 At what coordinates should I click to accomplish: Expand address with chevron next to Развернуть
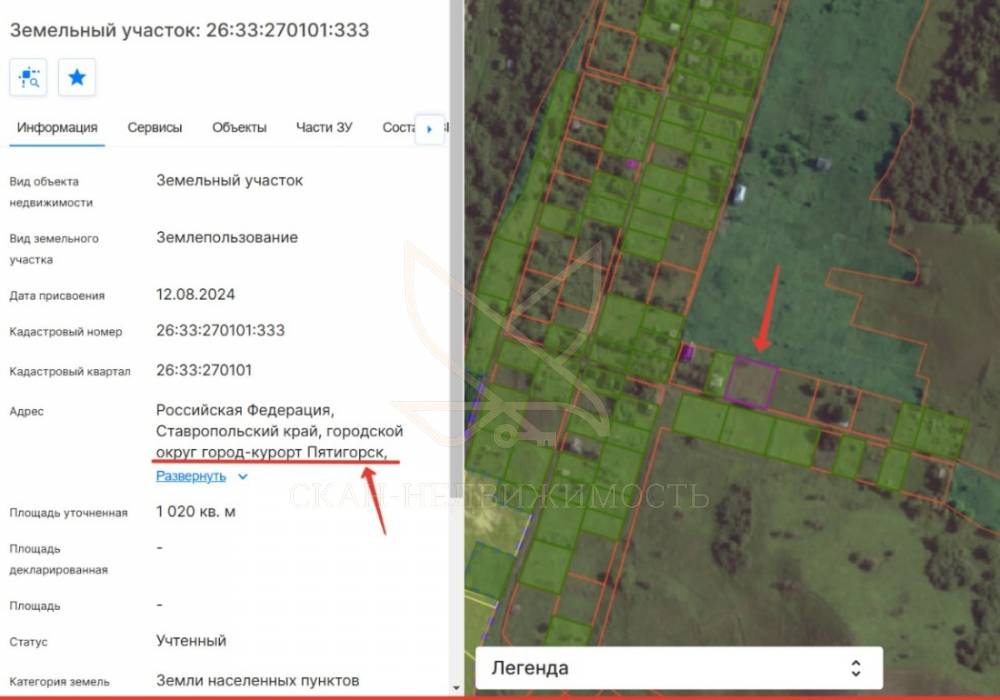pos(242,477)
